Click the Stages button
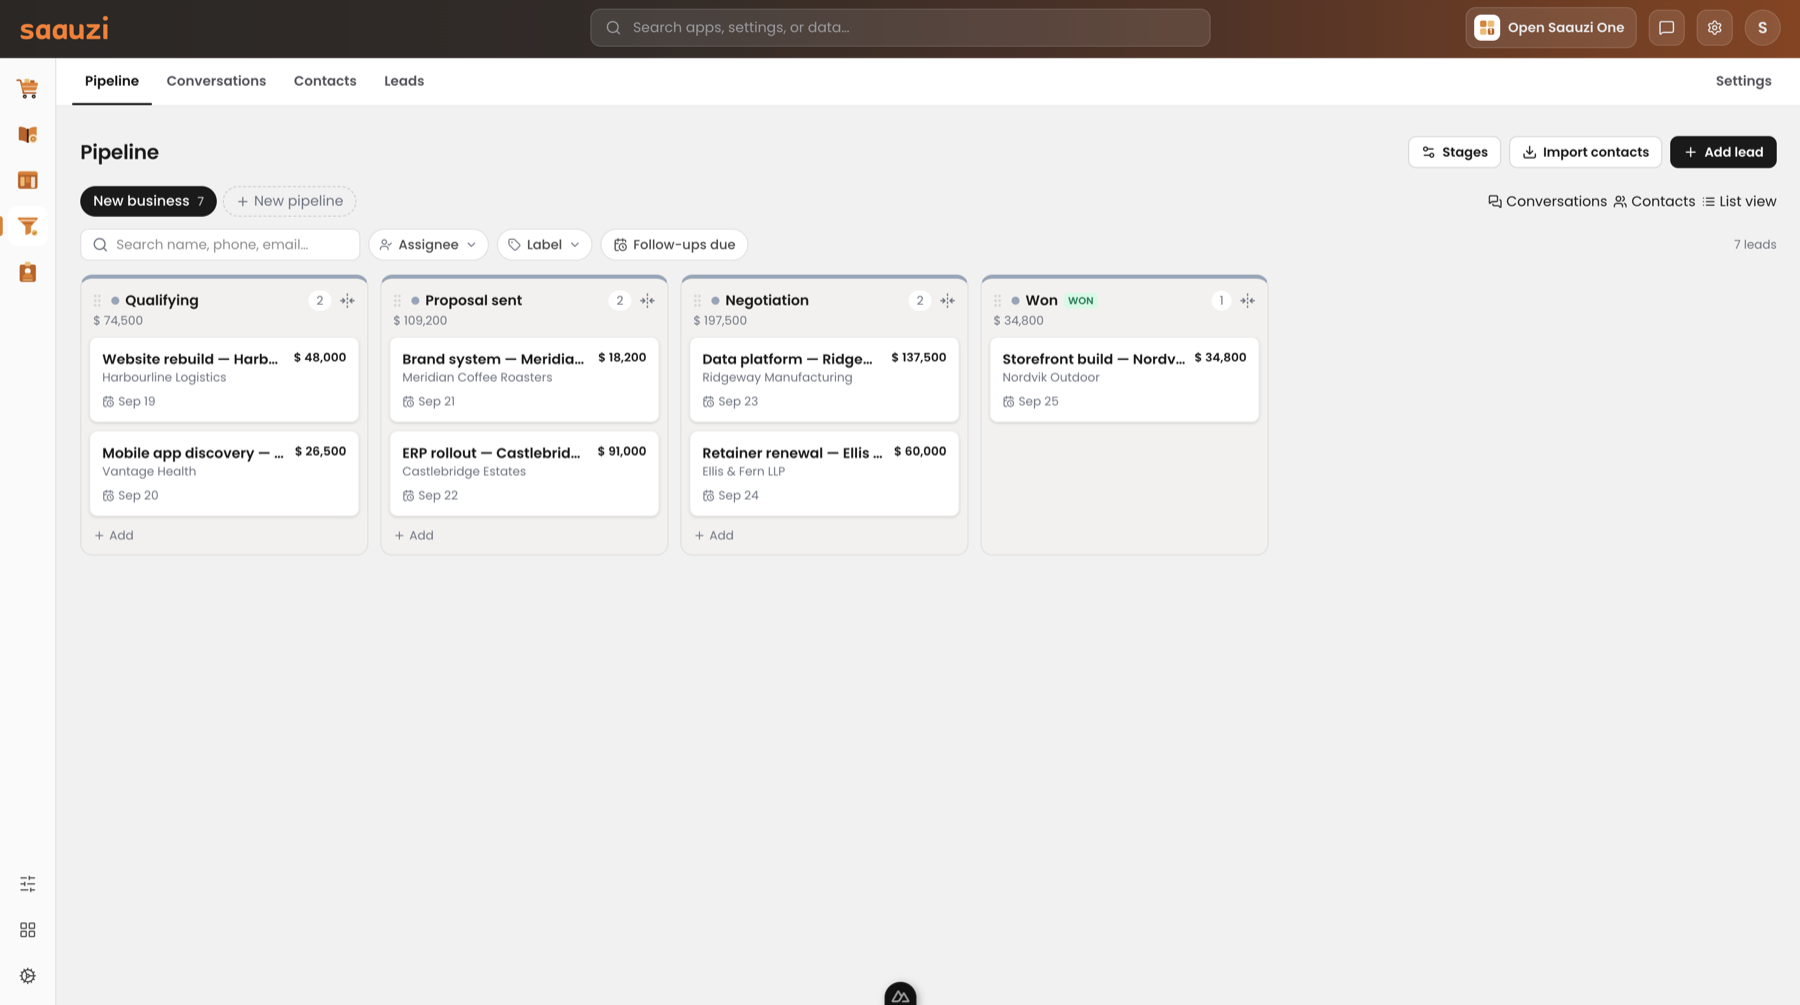The width and height of the screenshot is (1800, 1005). click(x=1454, y=152)
